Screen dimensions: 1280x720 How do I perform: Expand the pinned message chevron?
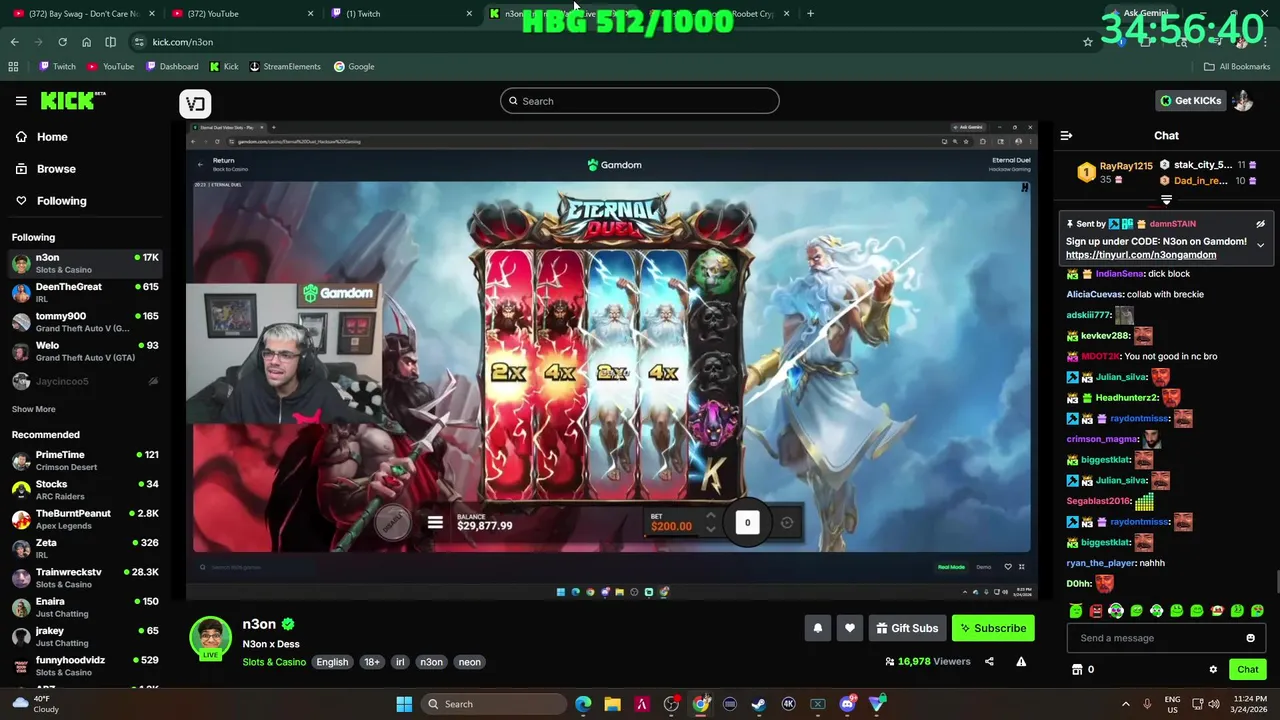pos(1260,245)
